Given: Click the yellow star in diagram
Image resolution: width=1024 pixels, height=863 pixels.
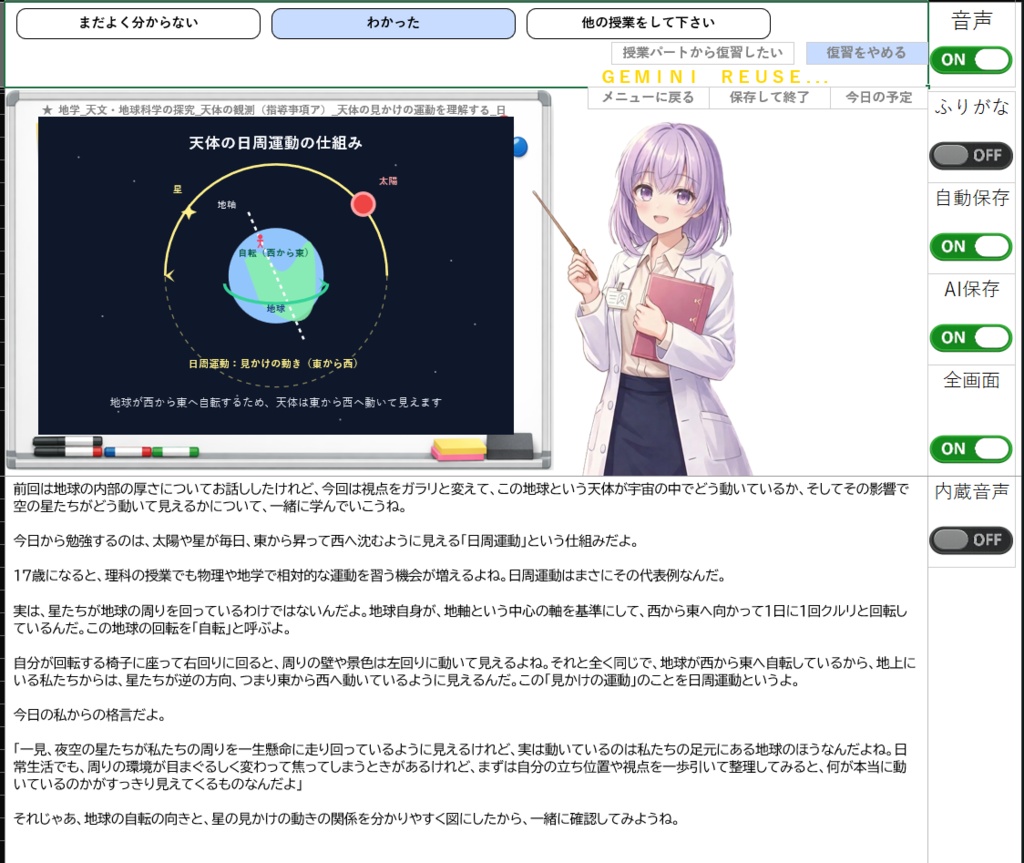Looking at the screenshot, I should [x=188, y=212].
